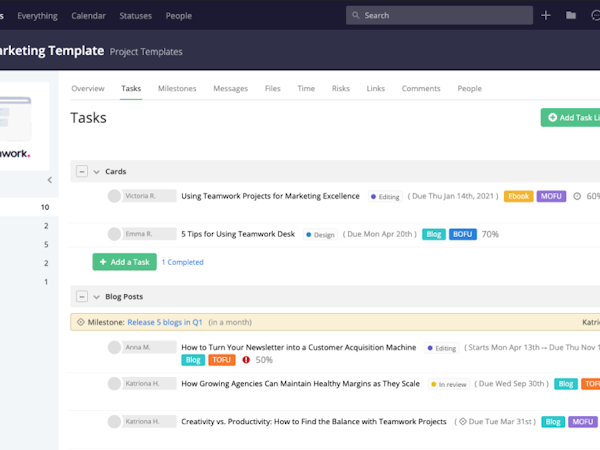Click the plus quick-add icon in top bar

[x=546, y=15]
